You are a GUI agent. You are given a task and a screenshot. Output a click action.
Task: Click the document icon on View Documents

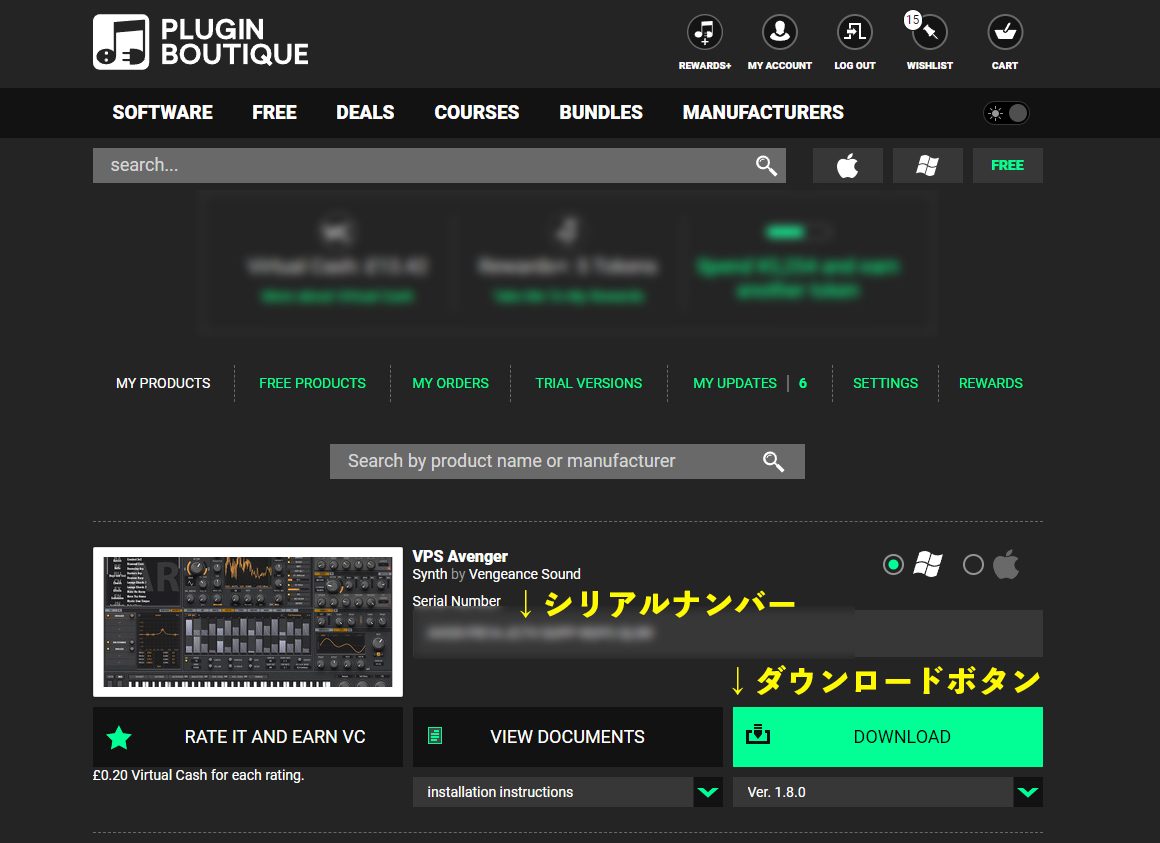(x=435, y=736)
